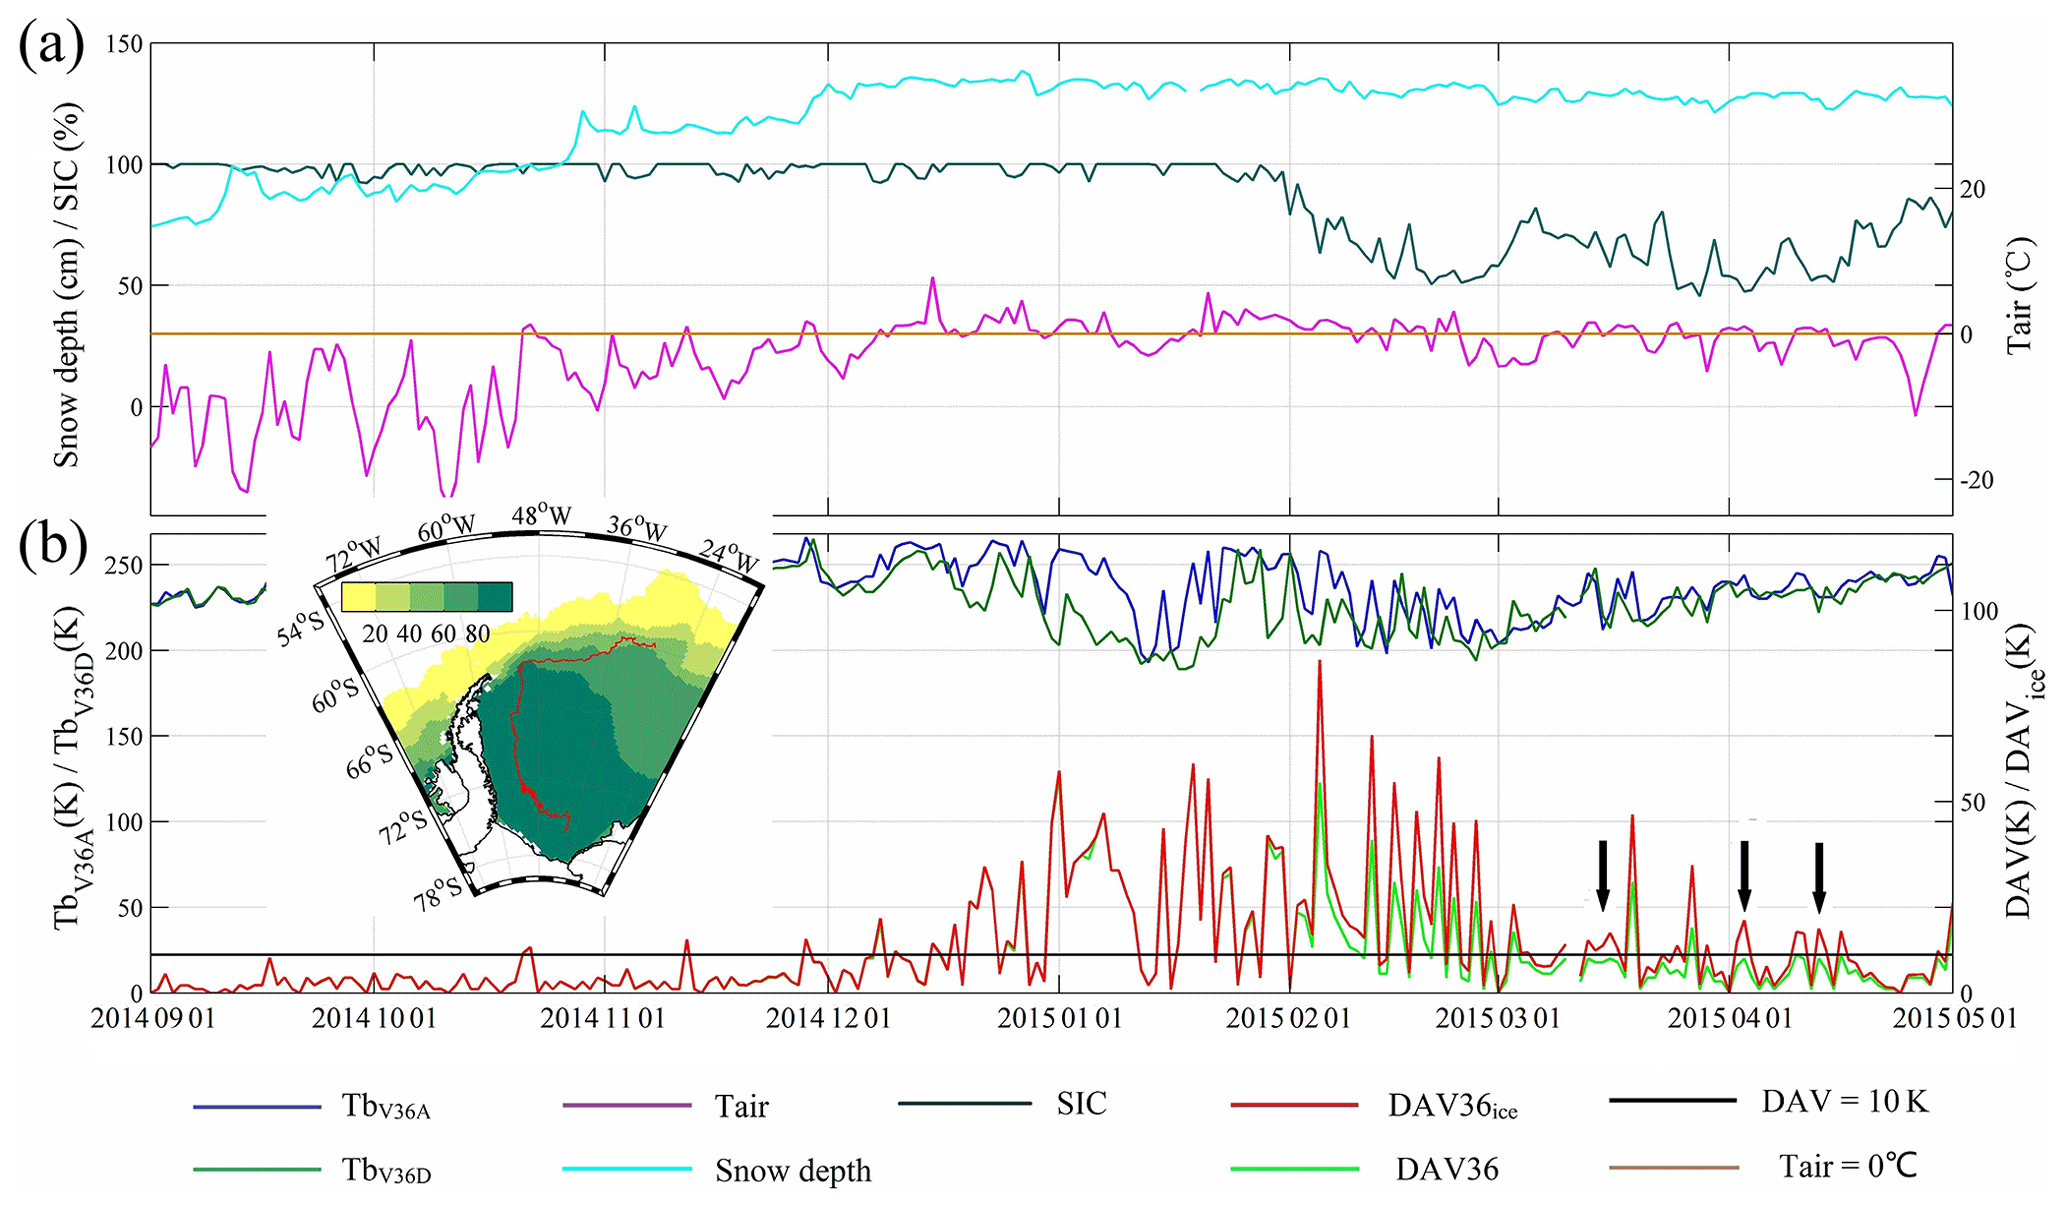Click the SIC legend label

pyautogui.click(x=1081, y=1103)
